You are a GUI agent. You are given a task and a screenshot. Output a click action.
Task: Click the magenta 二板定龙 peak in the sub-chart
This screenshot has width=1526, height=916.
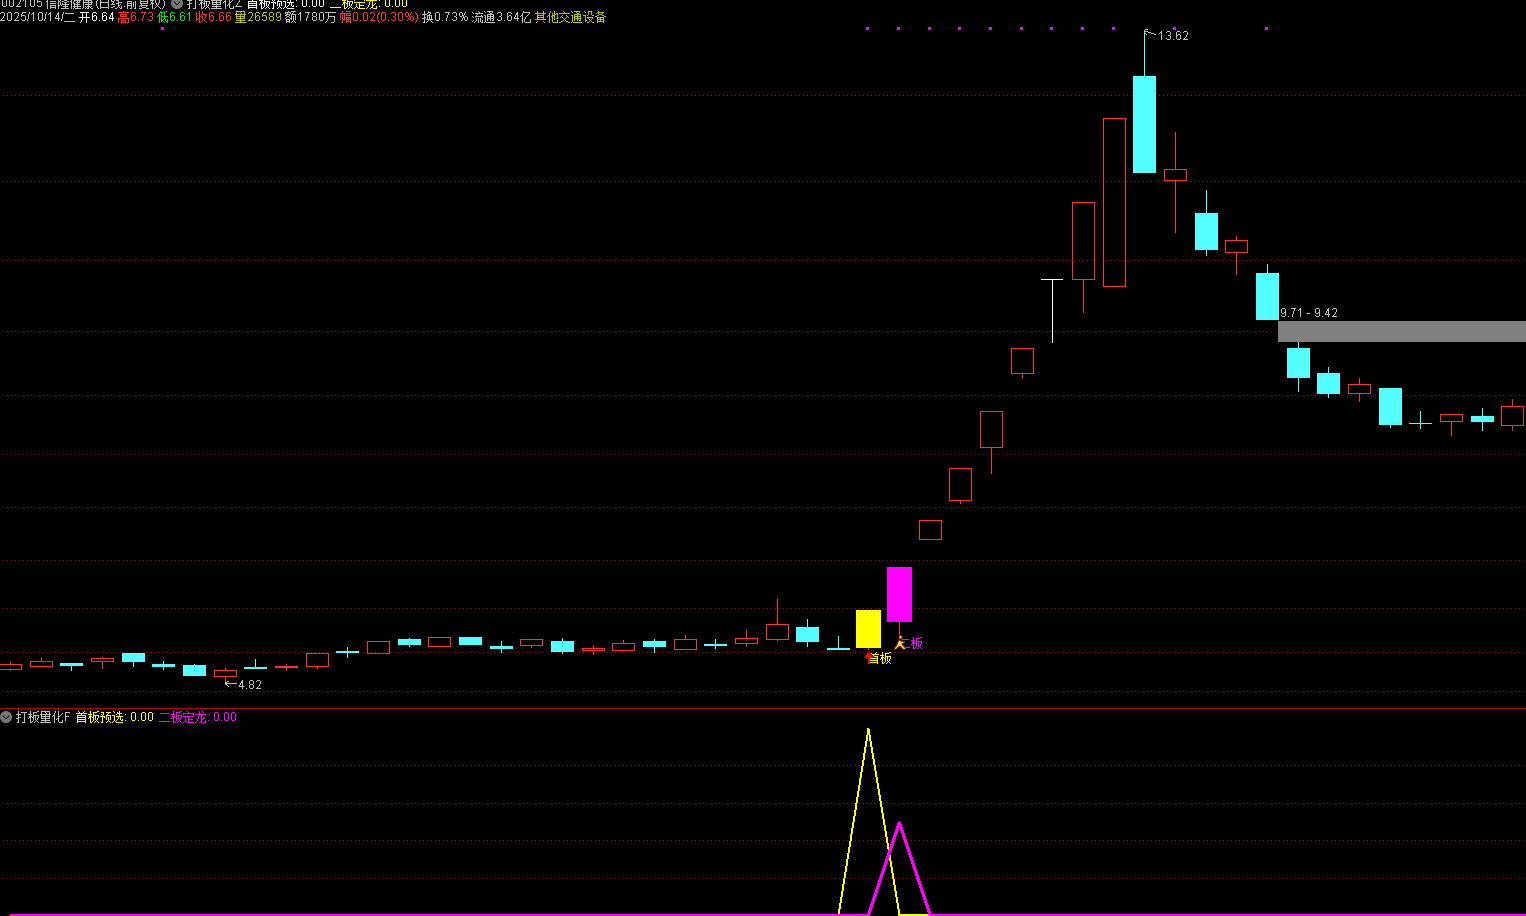click(899, 825)
